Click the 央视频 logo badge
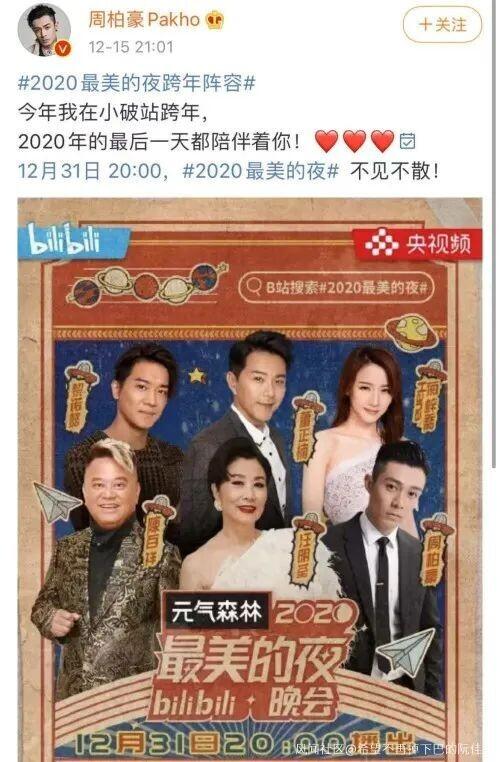Image resolution: width=500 pixels, height=762 pixels. (417, 243)
